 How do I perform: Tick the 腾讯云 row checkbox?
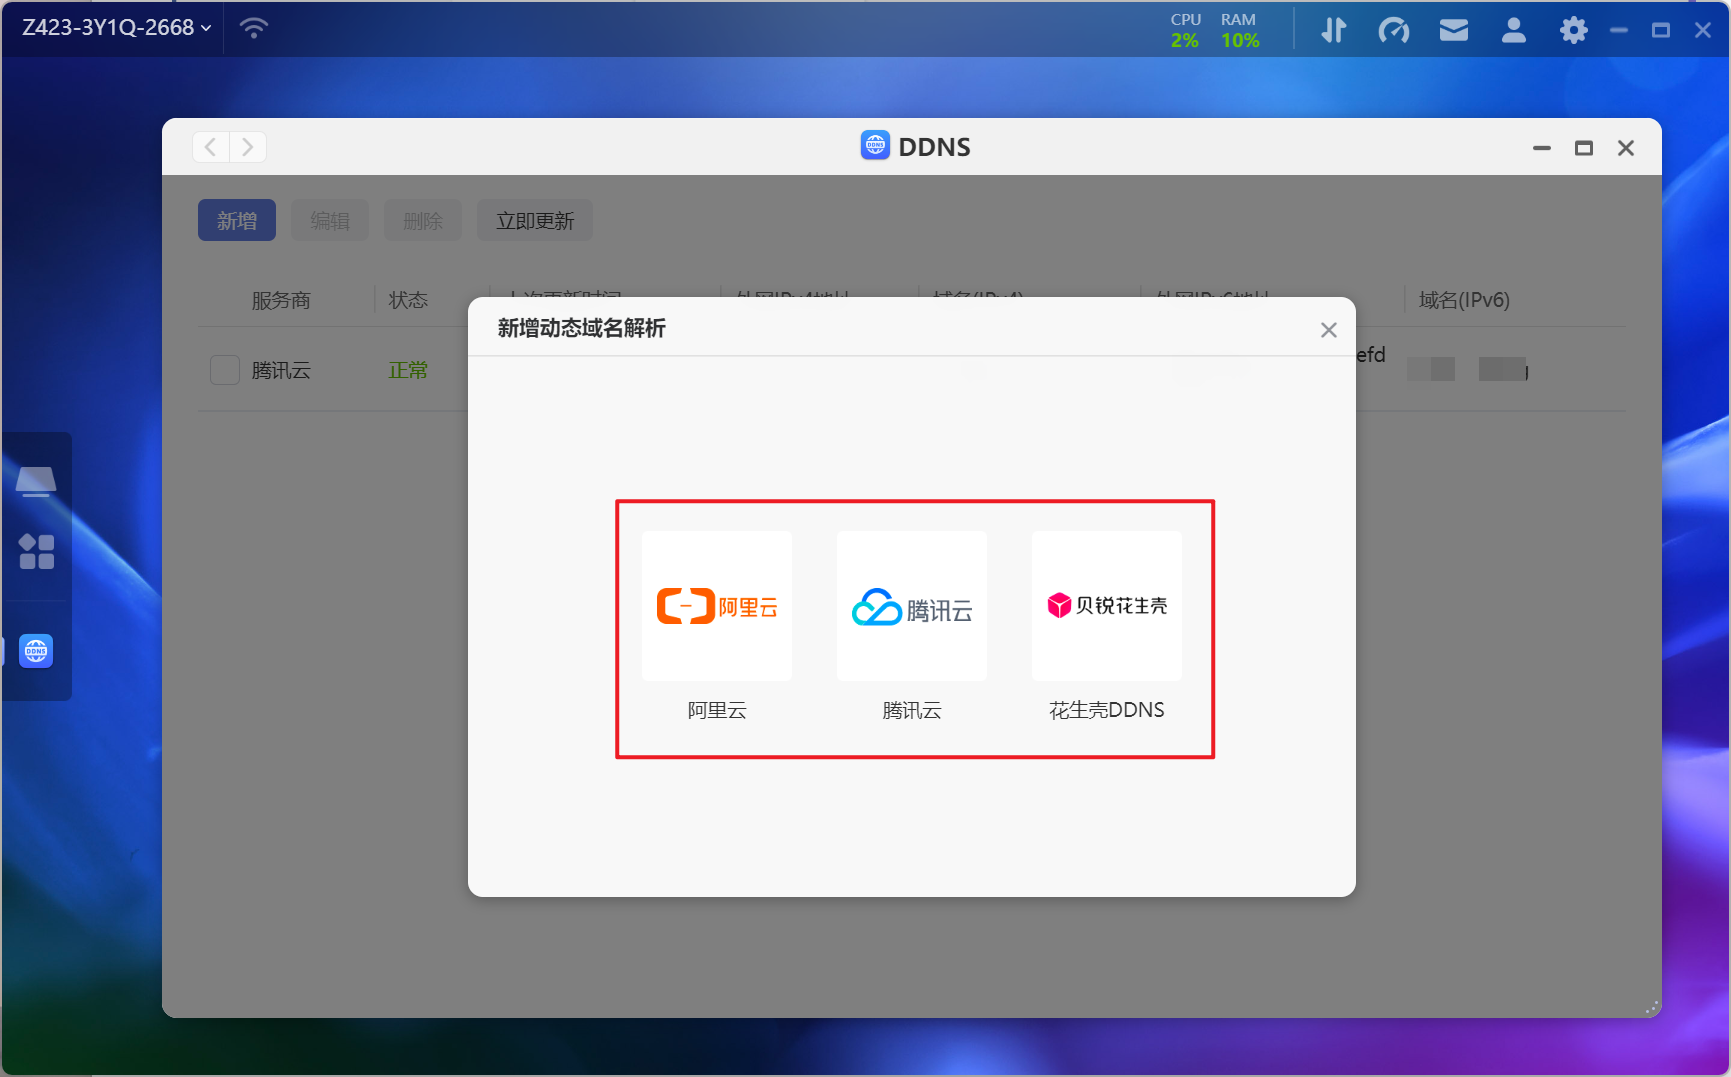pos(225,370)
